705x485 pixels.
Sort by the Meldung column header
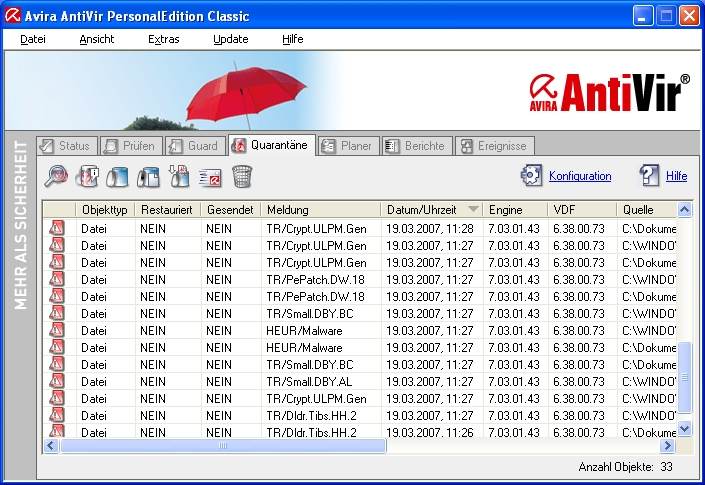(x=321, y=210)
